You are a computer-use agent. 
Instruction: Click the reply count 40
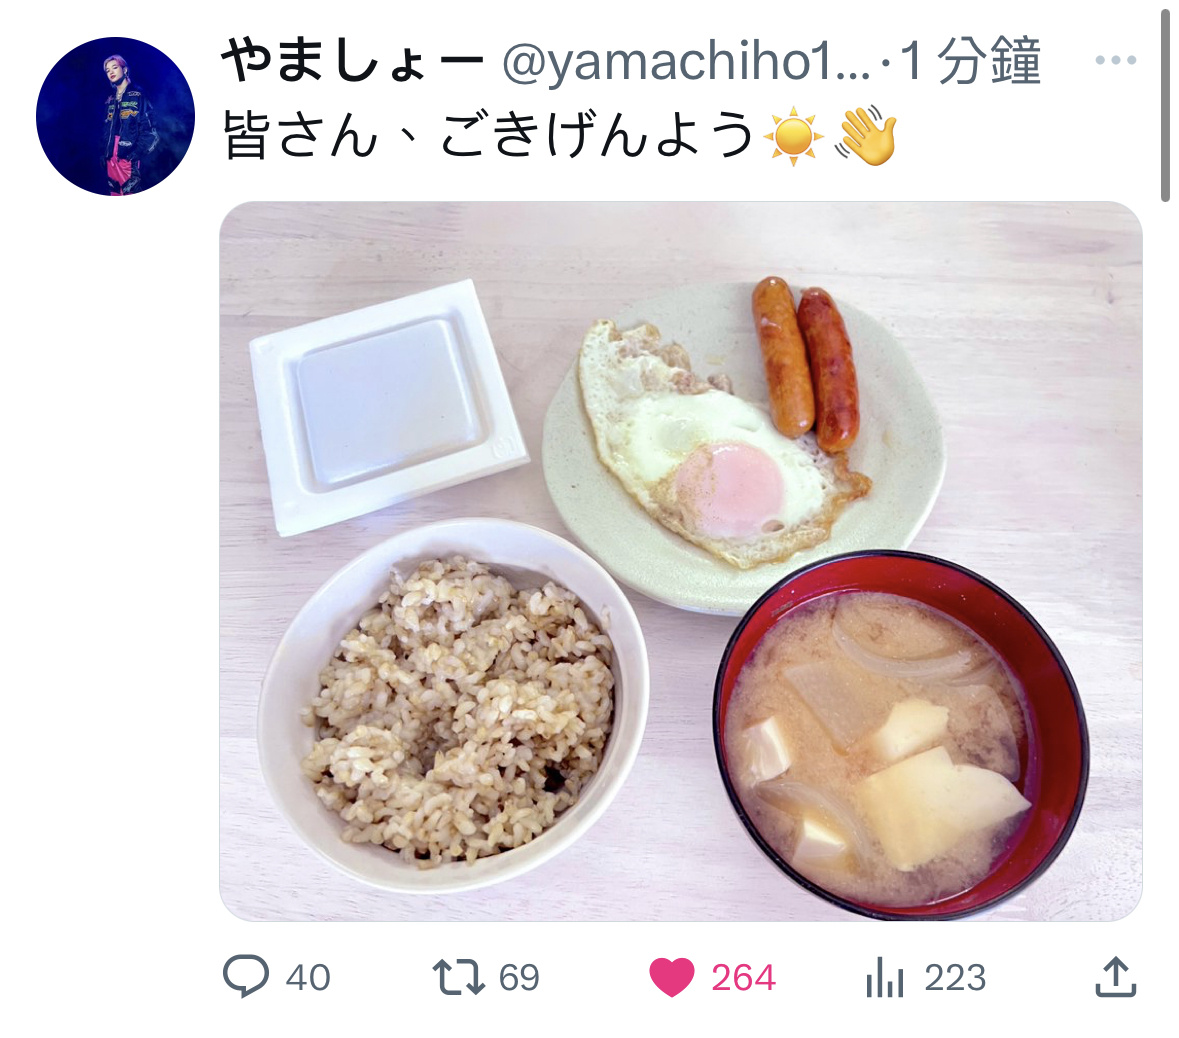pos(308,978)
